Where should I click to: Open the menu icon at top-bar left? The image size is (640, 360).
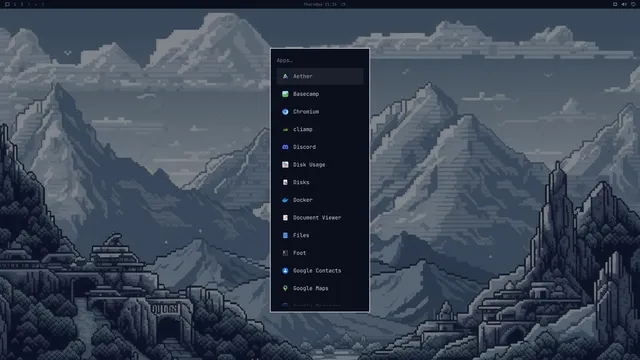point(7,4)
